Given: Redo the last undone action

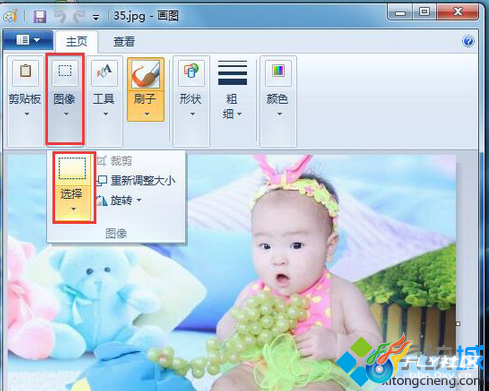Looking at the screenshot, I should pos(79,16).
